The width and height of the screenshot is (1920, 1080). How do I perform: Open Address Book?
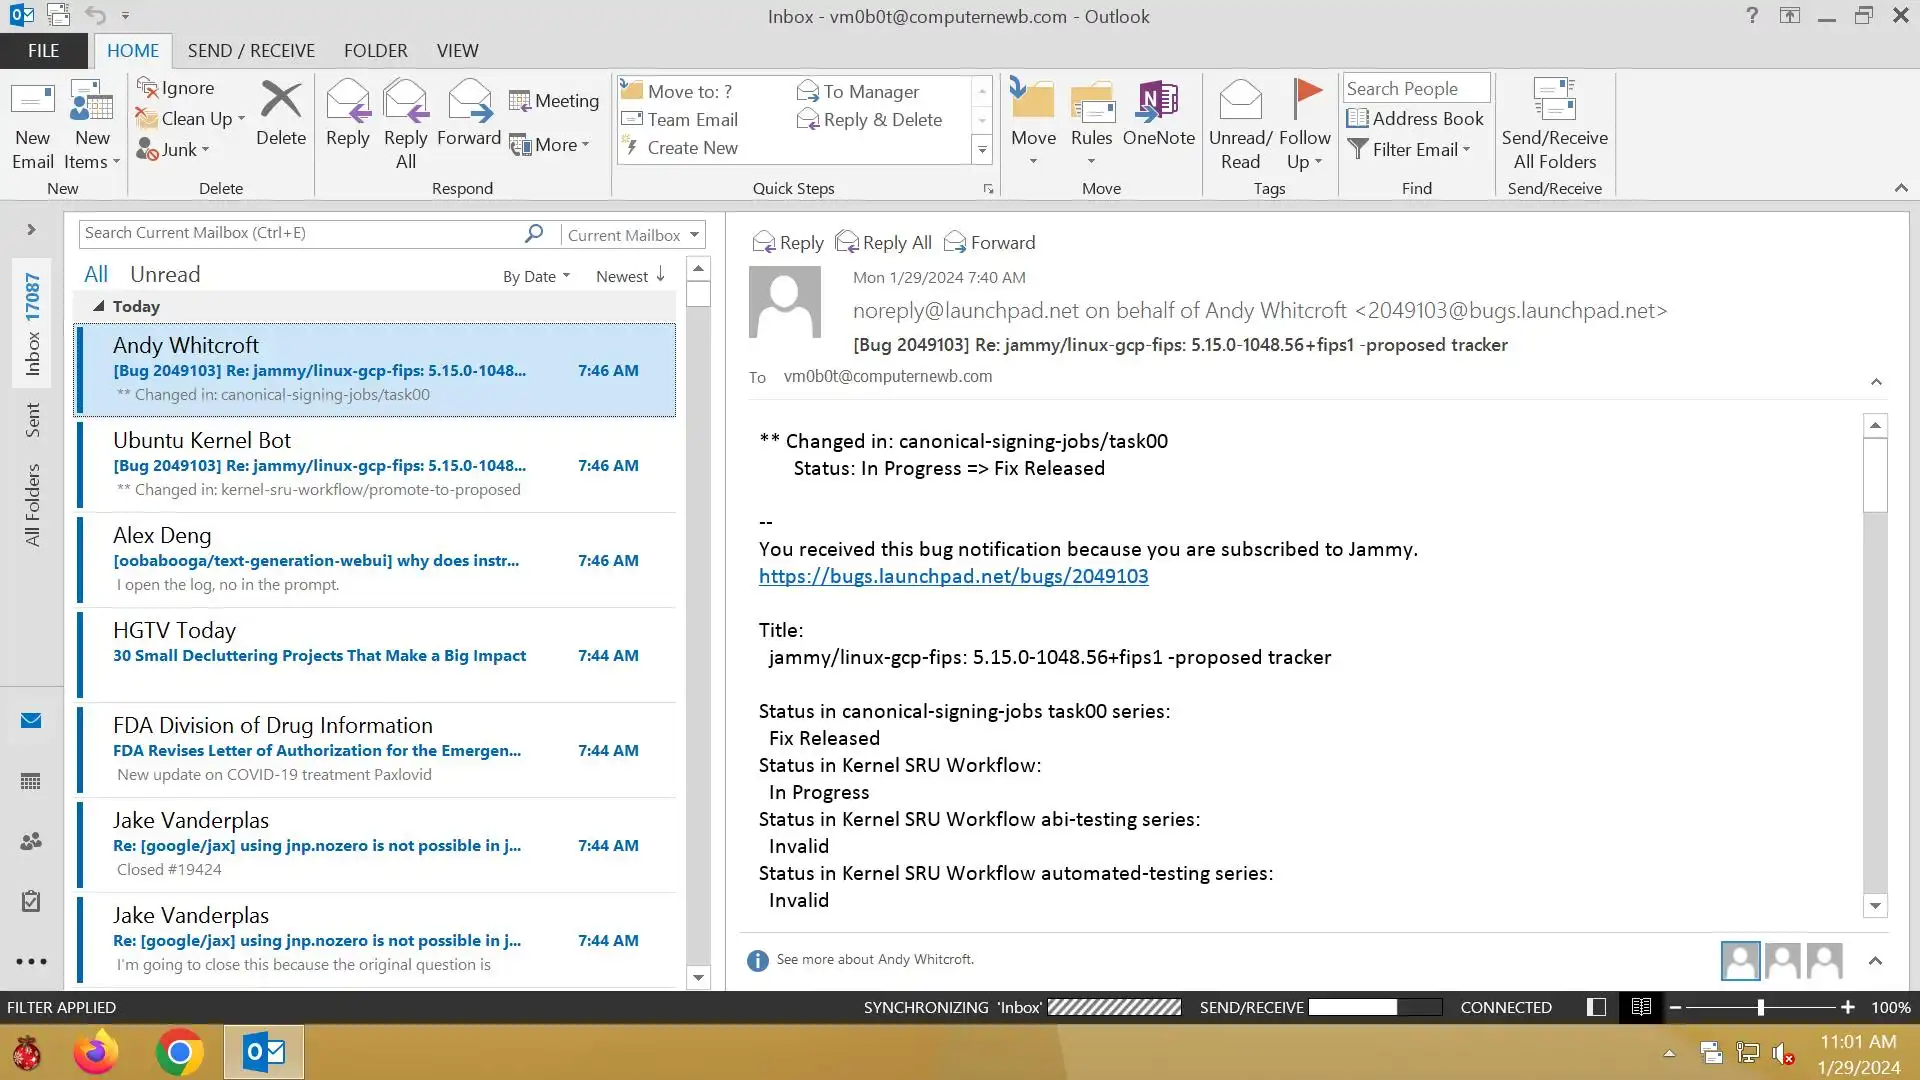point(1415,119)
